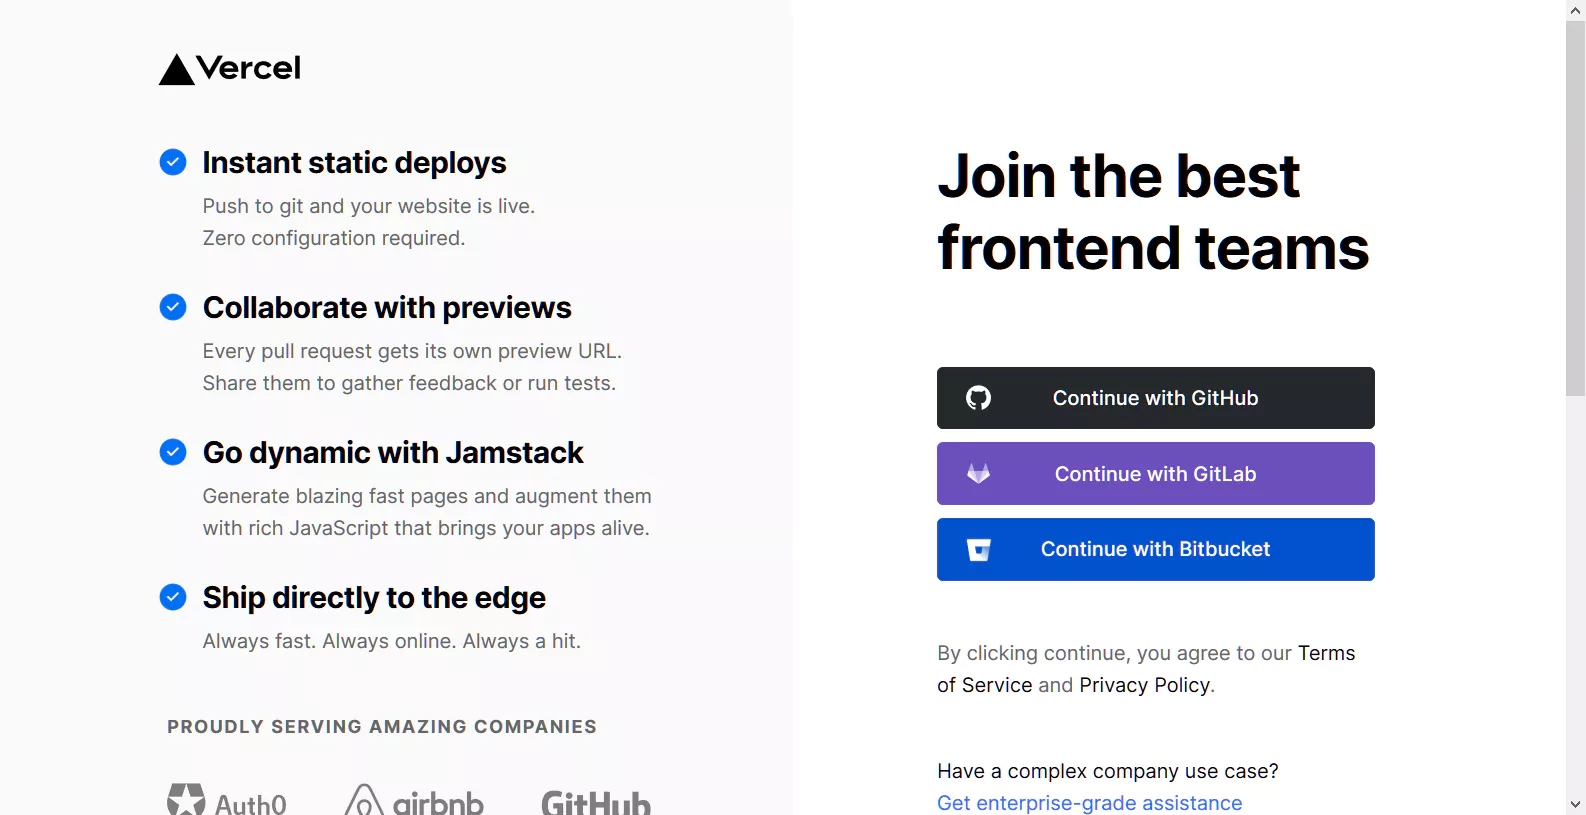
Task: Click the Vercel triangle logo
Action: click(177, 70)
